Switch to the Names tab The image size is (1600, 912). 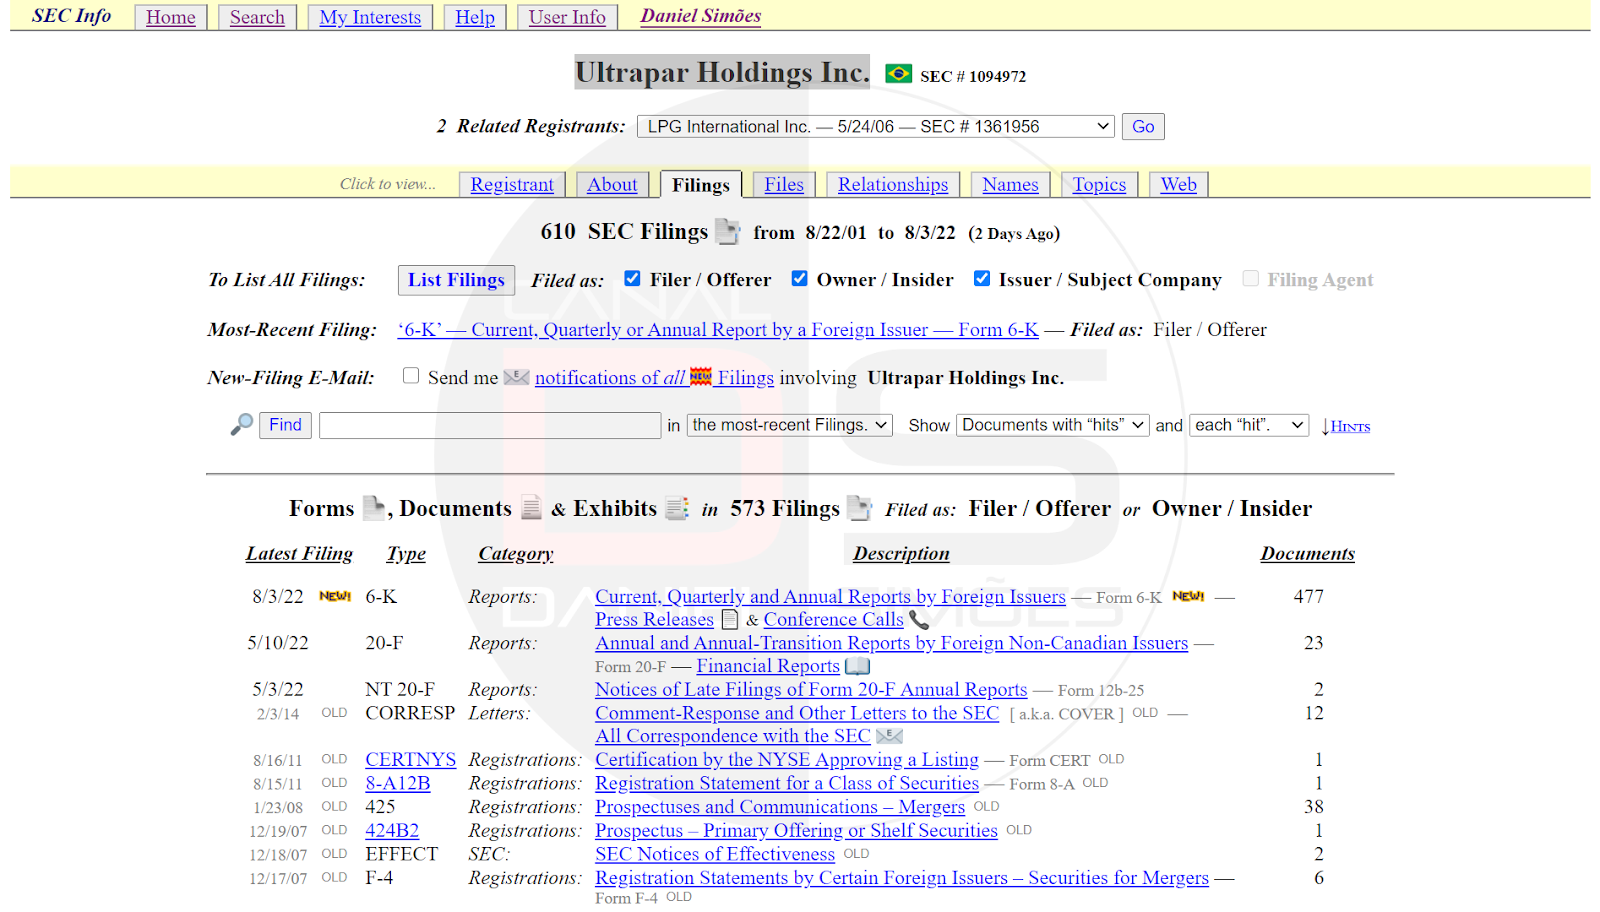click(1010, 185)
